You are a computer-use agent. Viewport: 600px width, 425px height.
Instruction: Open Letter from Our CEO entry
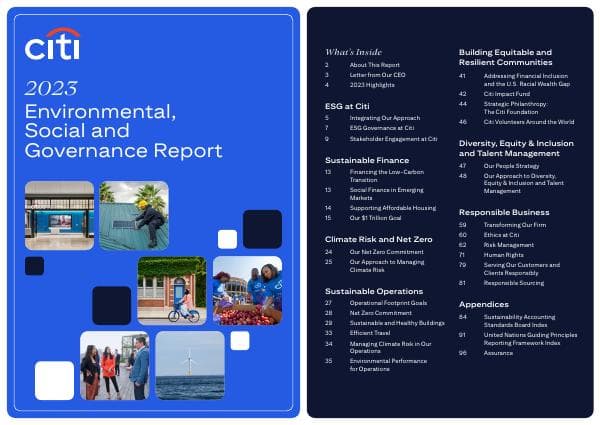[377, 75]
